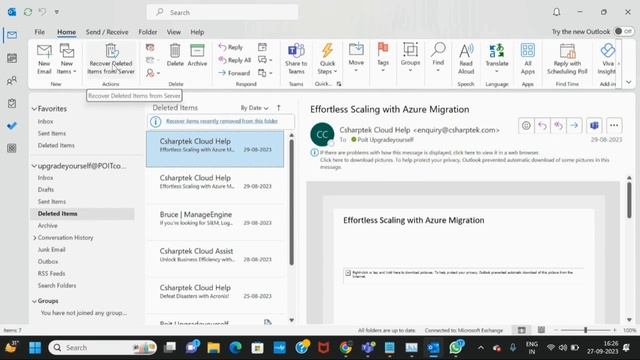Image resolution: width=640 pixels, height=360 pixels.
Task: Click Reply in the ribbon
Action: tap(231, 47)
